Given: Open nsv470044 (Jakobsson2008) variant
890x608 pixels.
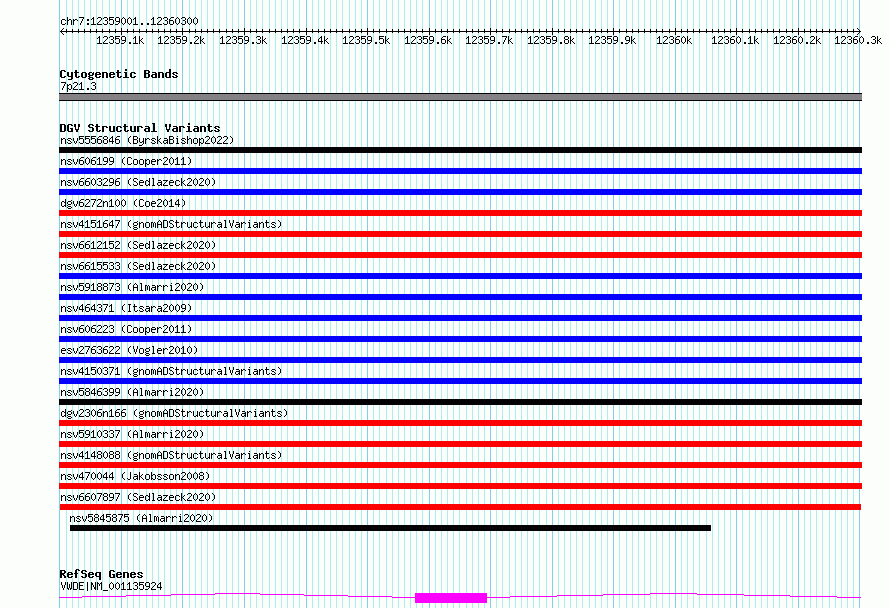Looking at the screenshot, I should tap(135, 476).
